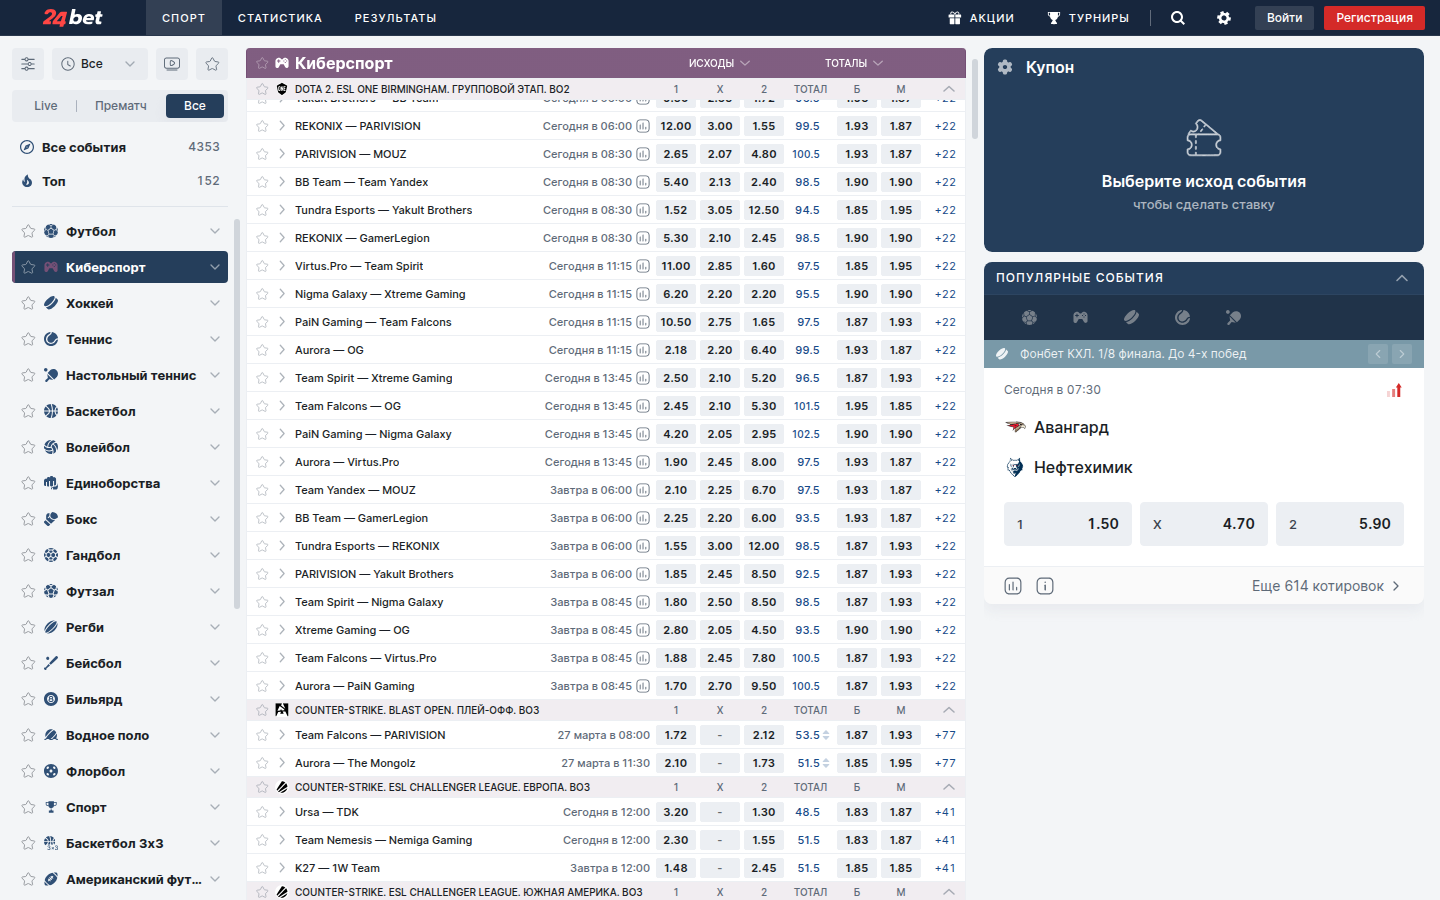Screen dimensions: 1440x900
Task: Open the search magnifier icon in header
Action: [x=1178, y=18]
